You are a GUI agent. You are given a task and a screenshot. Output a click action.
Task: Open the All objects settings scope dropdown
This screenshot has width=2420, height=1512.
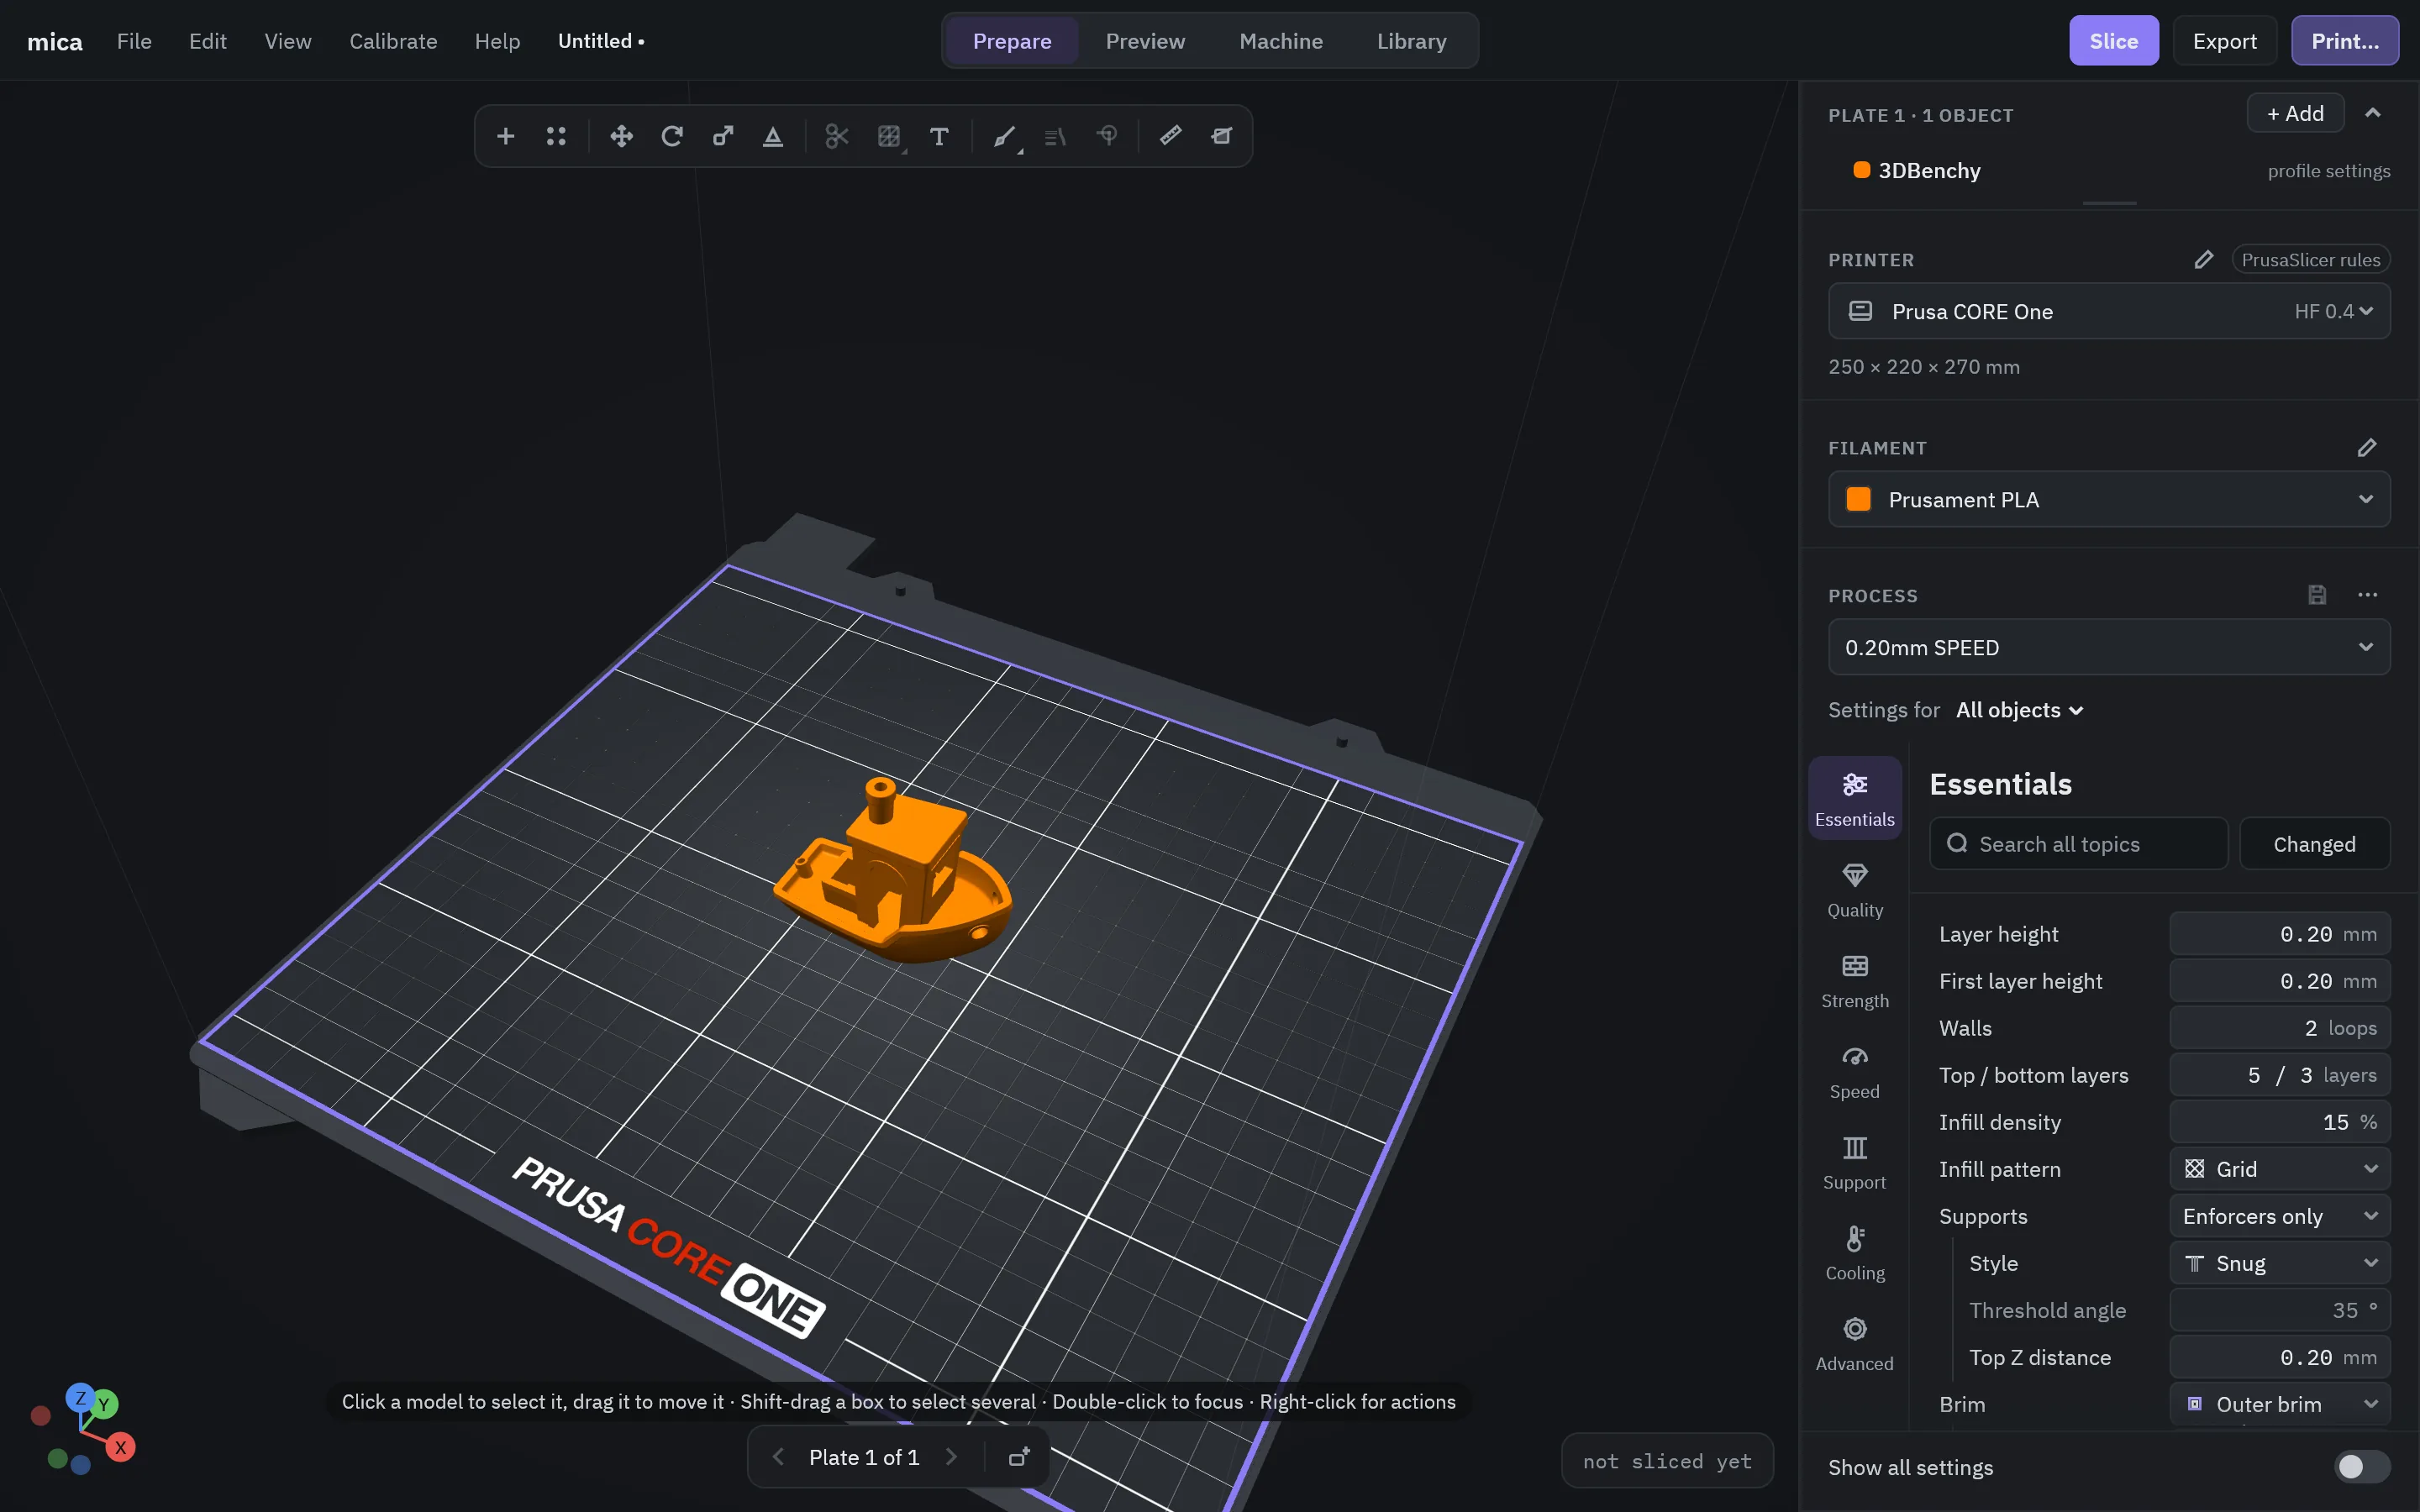(x=2019, y=710)
